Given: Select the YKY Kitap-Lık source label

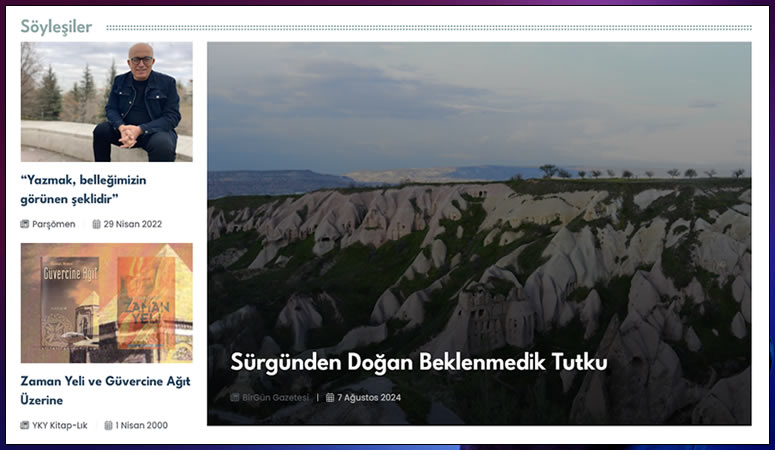Looking at the screenshot, I should coord(60,425).
